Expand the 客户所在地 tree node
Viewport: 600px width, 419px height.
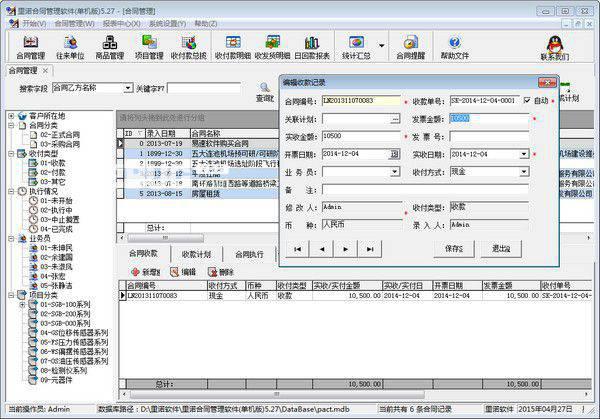[x=11, y=116]
